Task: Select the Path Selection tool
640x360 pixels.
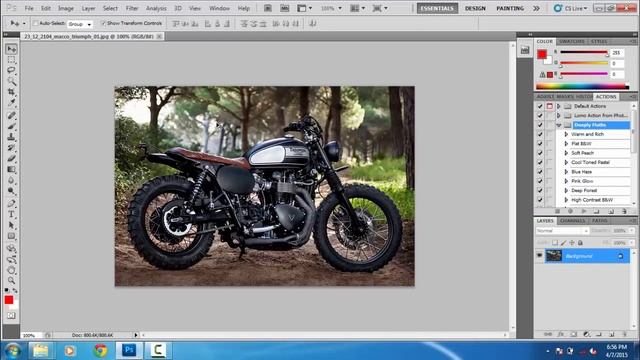Action: click(11, 225)
